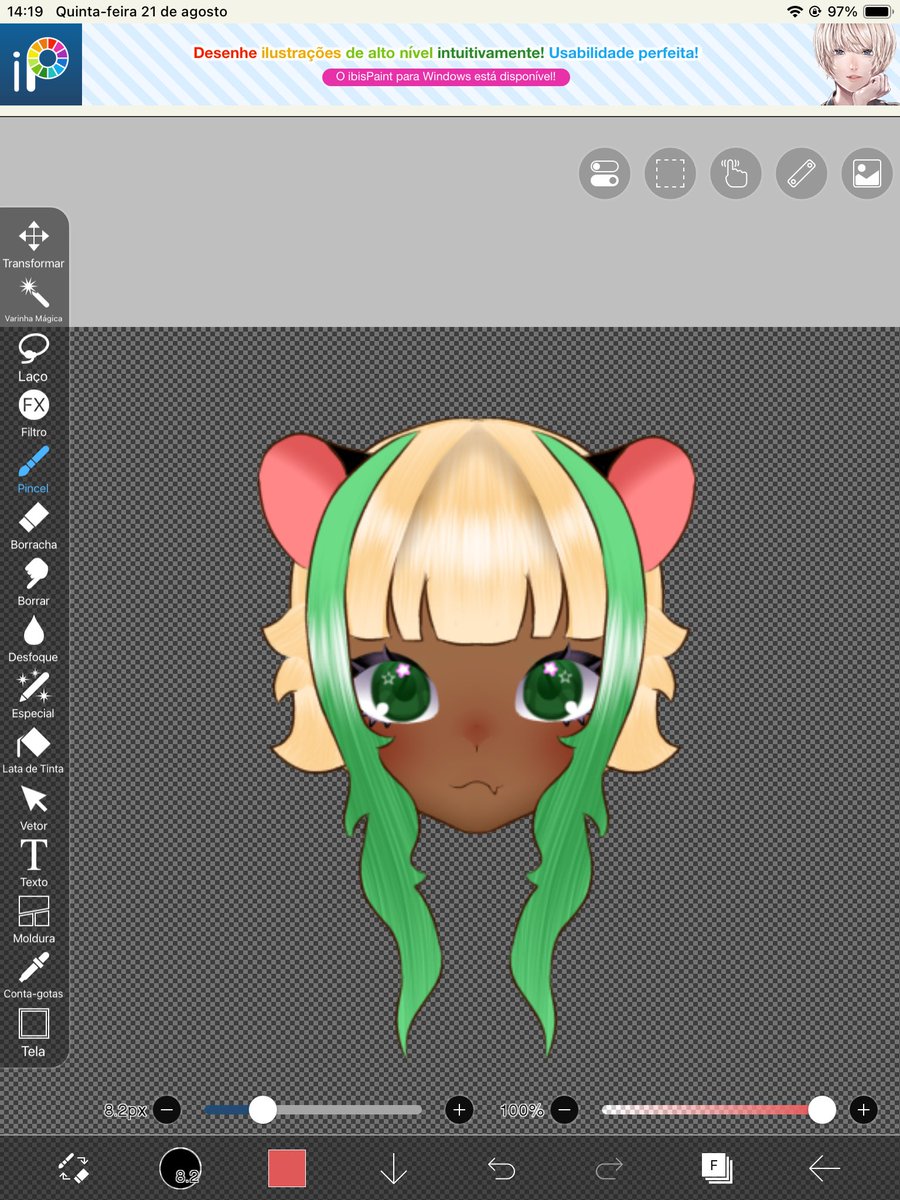Open the selection area button

click(670, 174)
